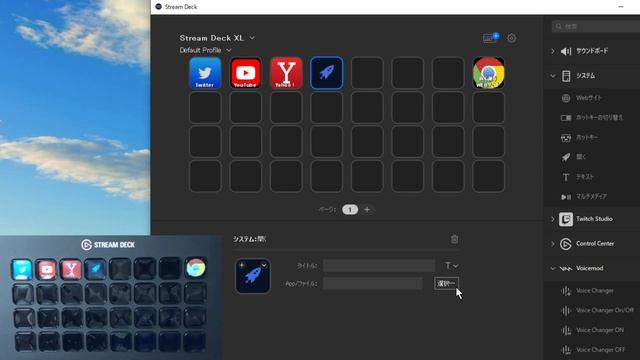Click the Control Center icon
The width and height of the screenshot is (640, 360).
point(566,244)
